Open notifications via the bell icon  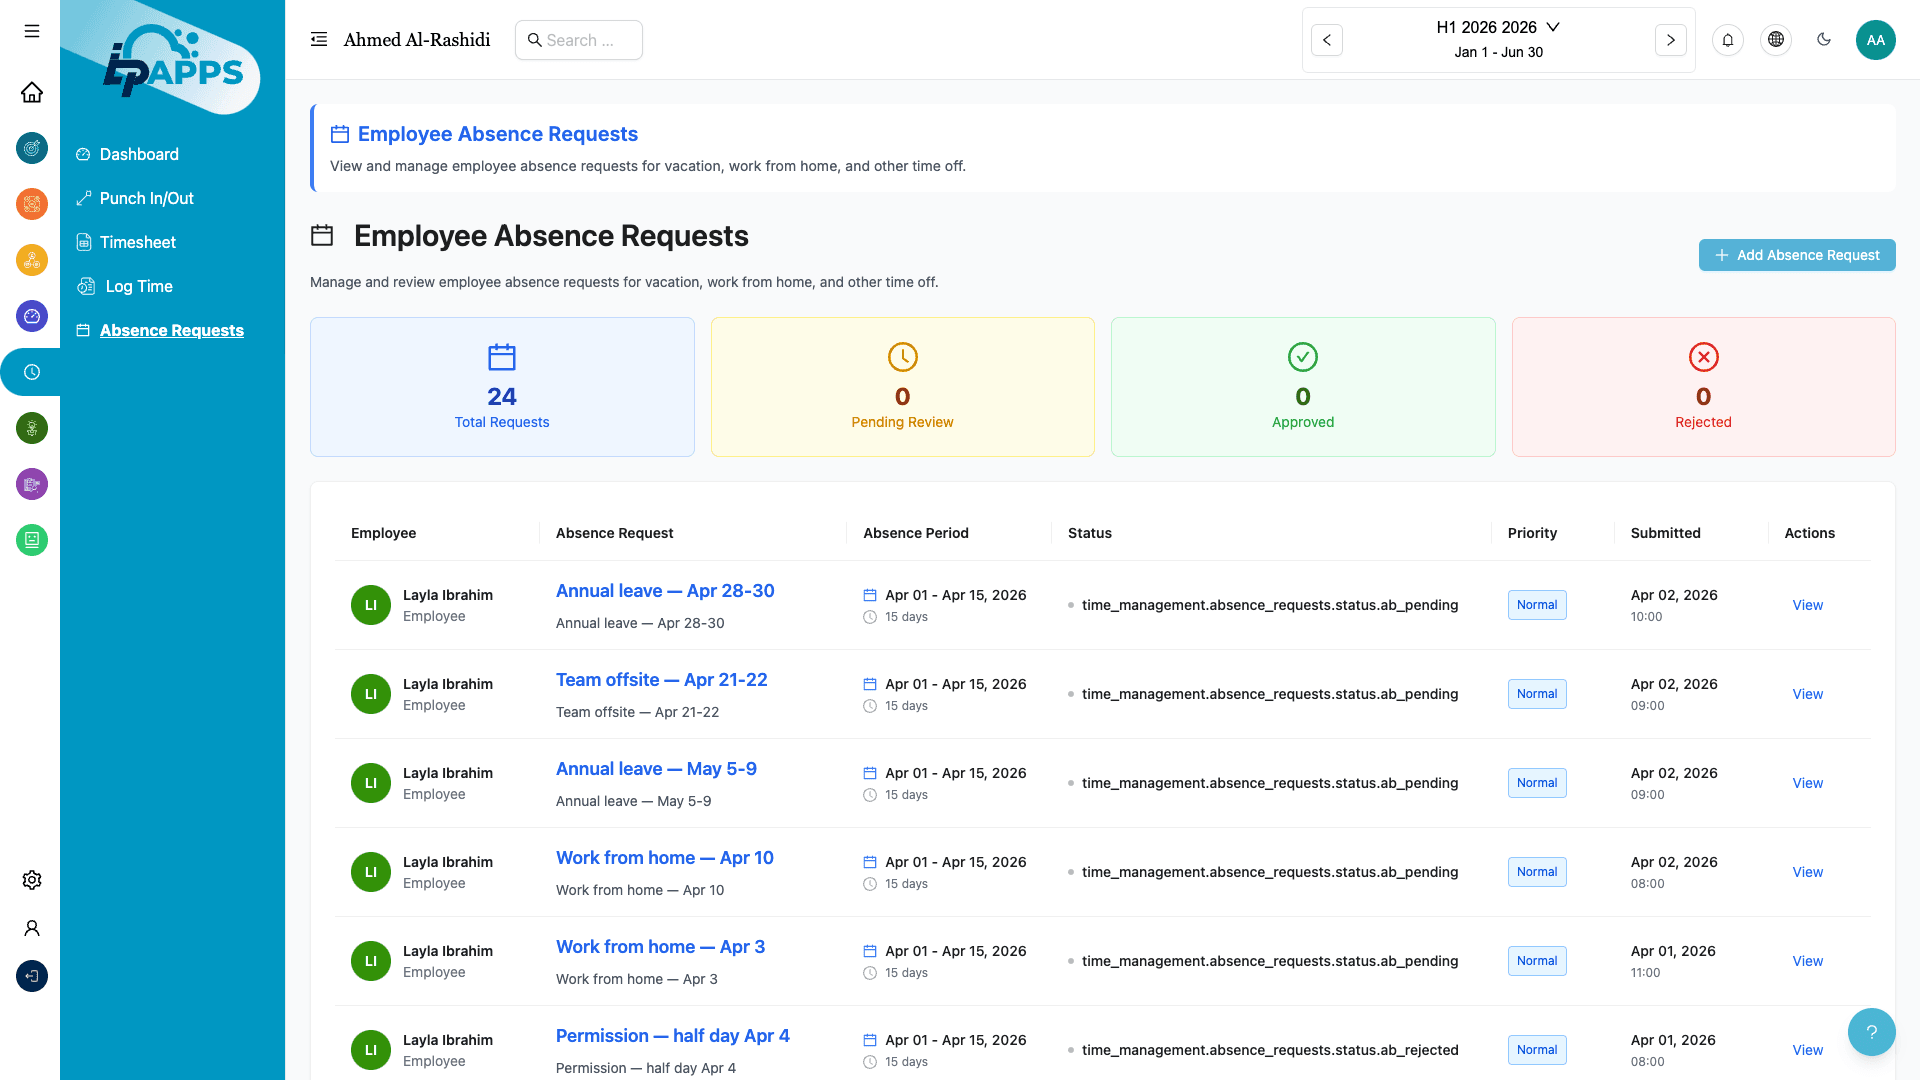1728,40
